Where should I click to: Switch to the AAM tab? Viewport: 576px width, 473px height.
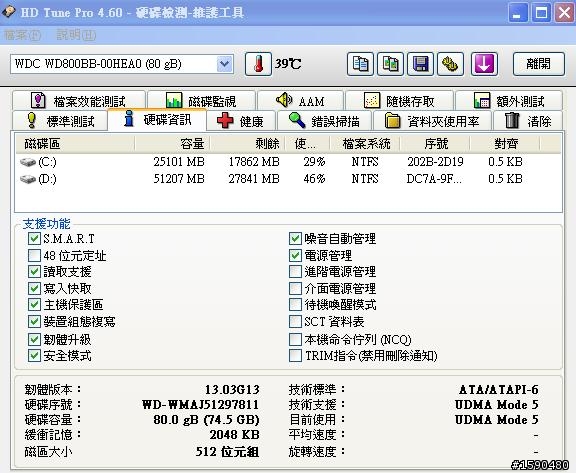300,100
